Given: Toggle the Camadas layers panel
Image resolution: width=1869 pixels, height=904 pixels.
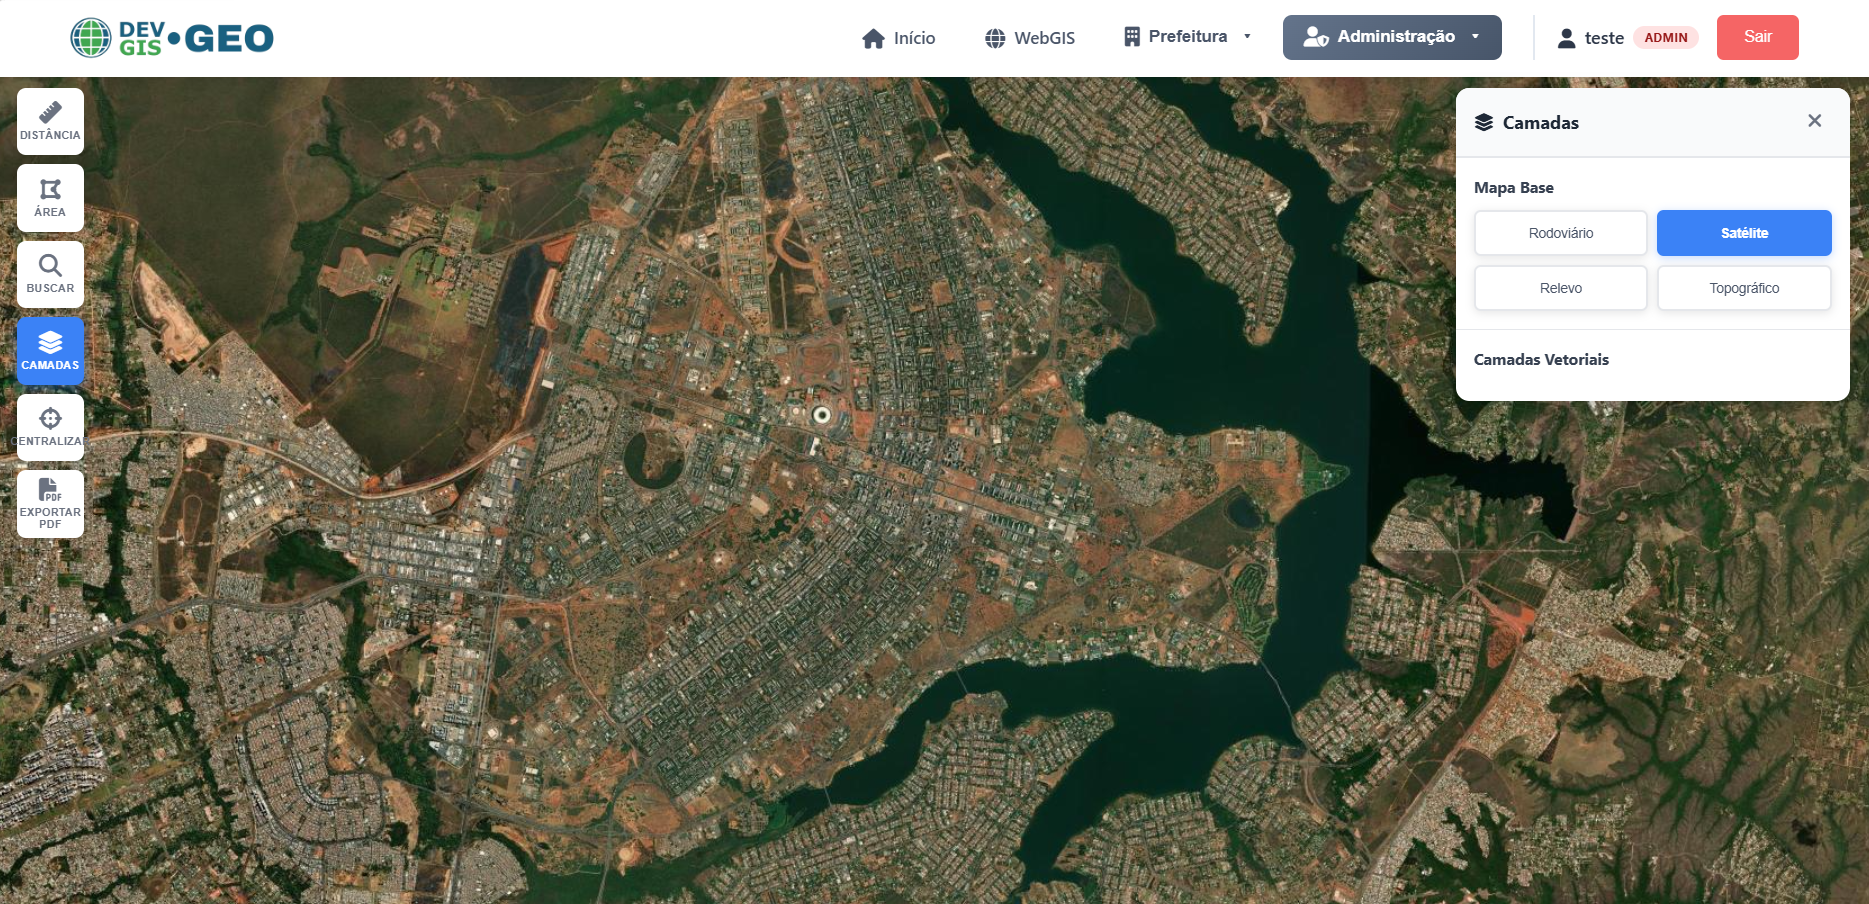Looking at the screenshot, I should click(50, 350).
